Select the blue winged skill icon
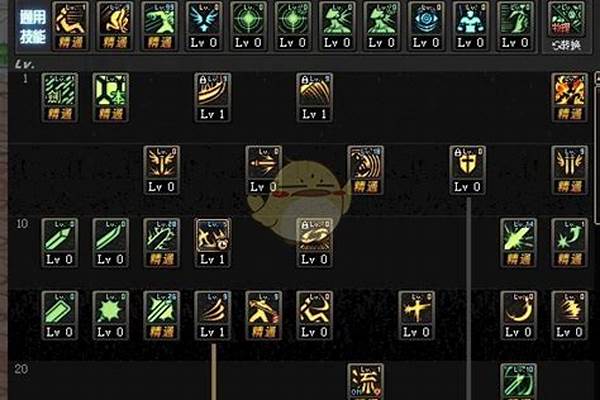The height and width of the screenshot is (400, 600). tap(204, 25)
